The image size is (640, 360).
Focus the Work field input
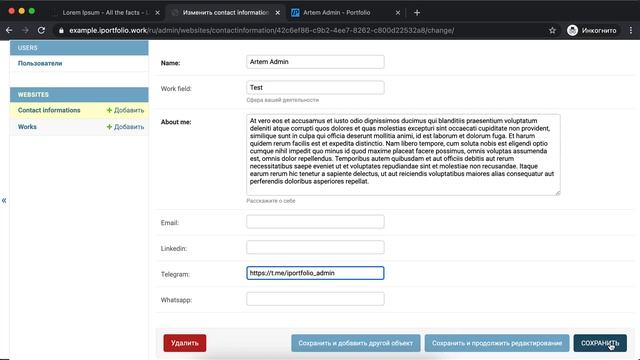tap(315, 87)
